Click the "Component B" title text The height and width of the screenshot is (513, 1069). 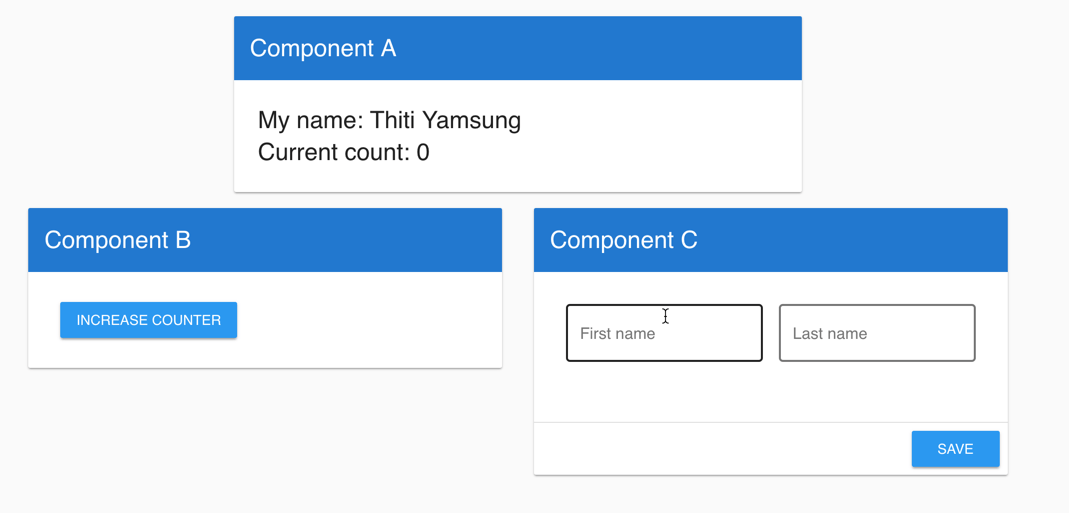coord(118,240)
